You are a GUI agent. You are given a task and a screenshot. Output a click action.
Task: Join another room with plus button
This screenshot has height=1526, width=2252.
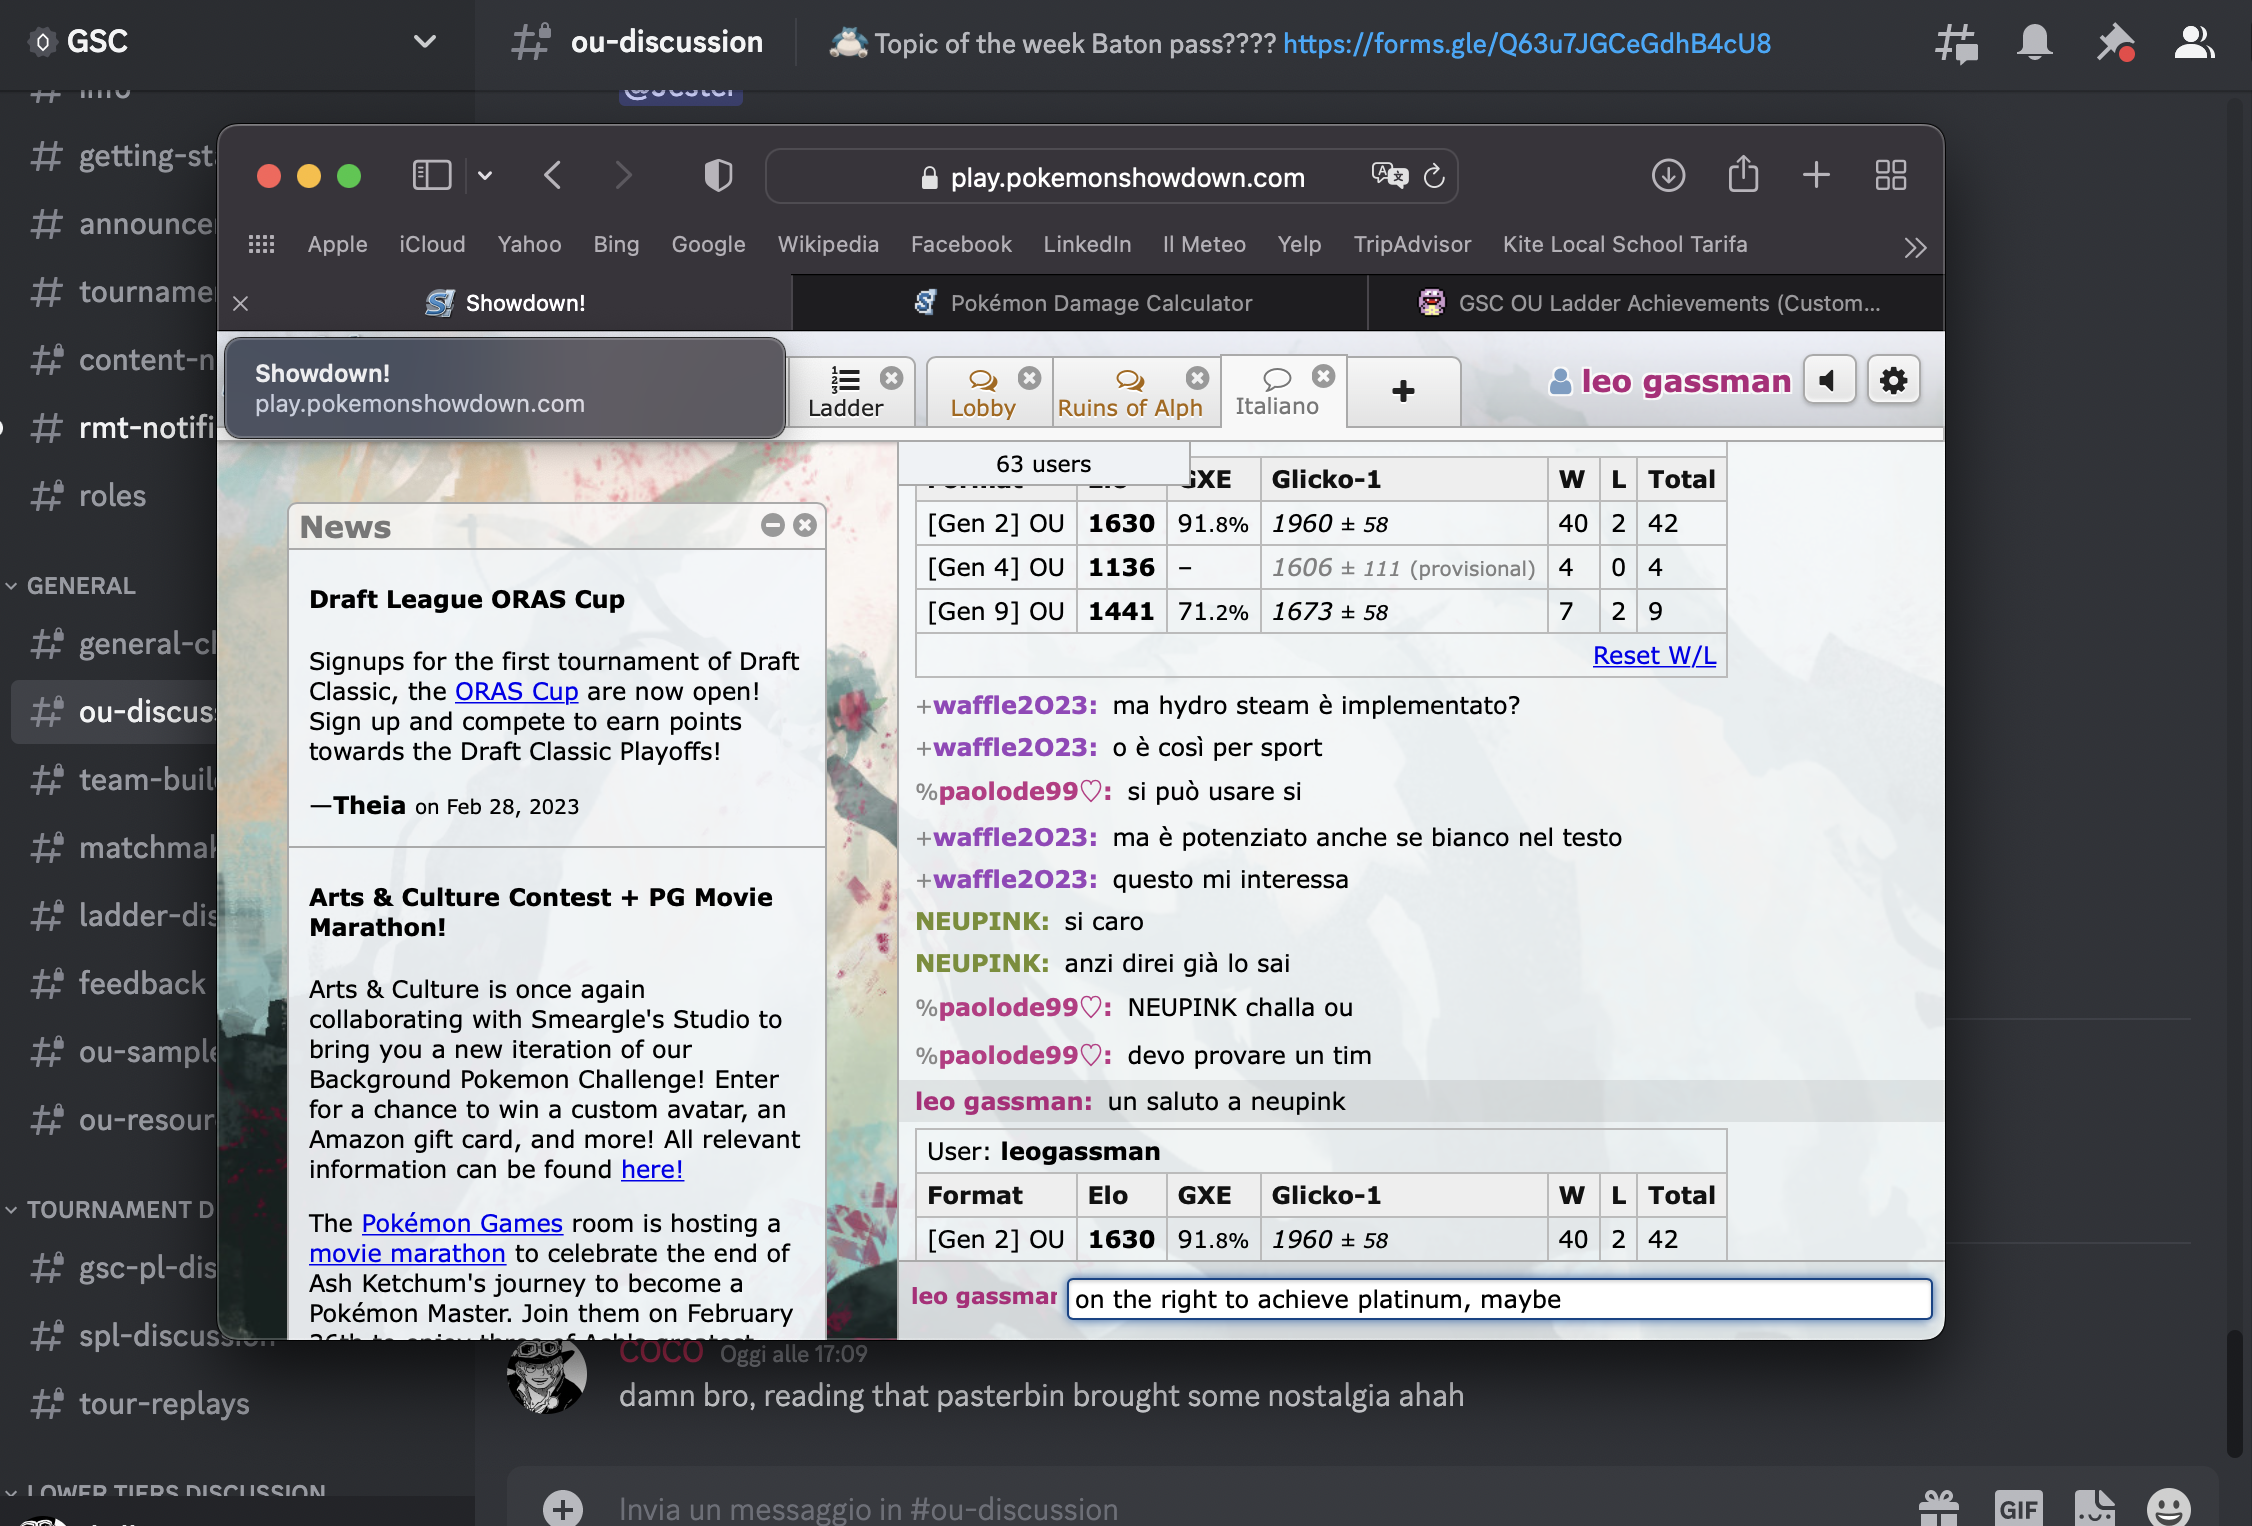coord(1403,391)
